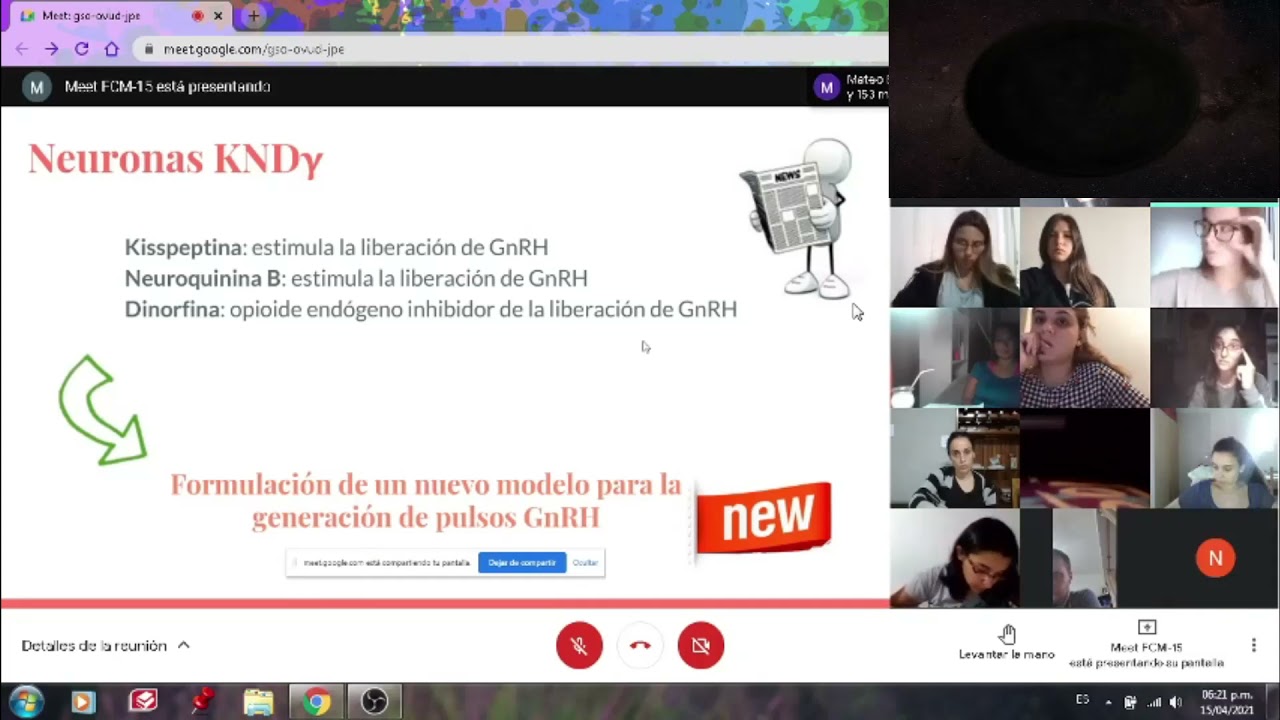Select participant in teal top tile
The image size is (1280, 720).
click(955, 358)
